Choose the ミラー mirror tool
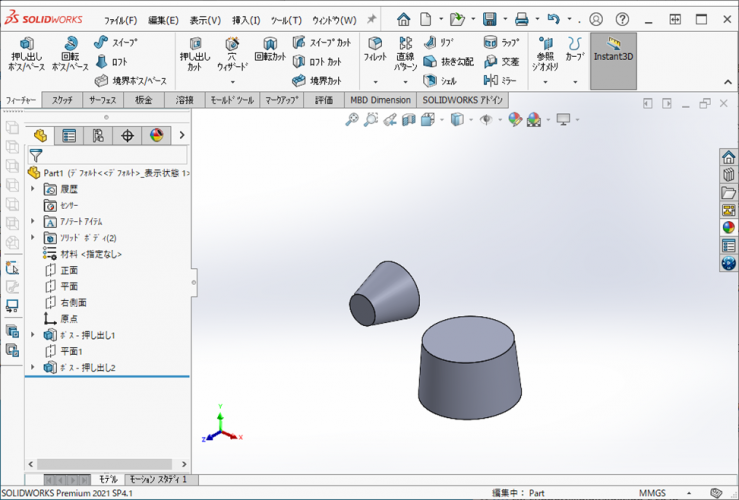The image size is (739, 500). click(x=501, y=80)
